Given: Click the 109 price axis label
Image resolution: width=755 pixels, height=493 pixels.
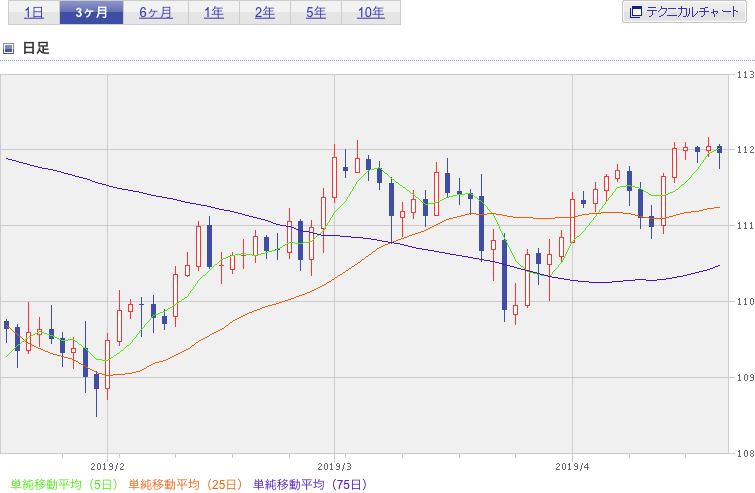Looking at the screenshot, I should point(745,377).
